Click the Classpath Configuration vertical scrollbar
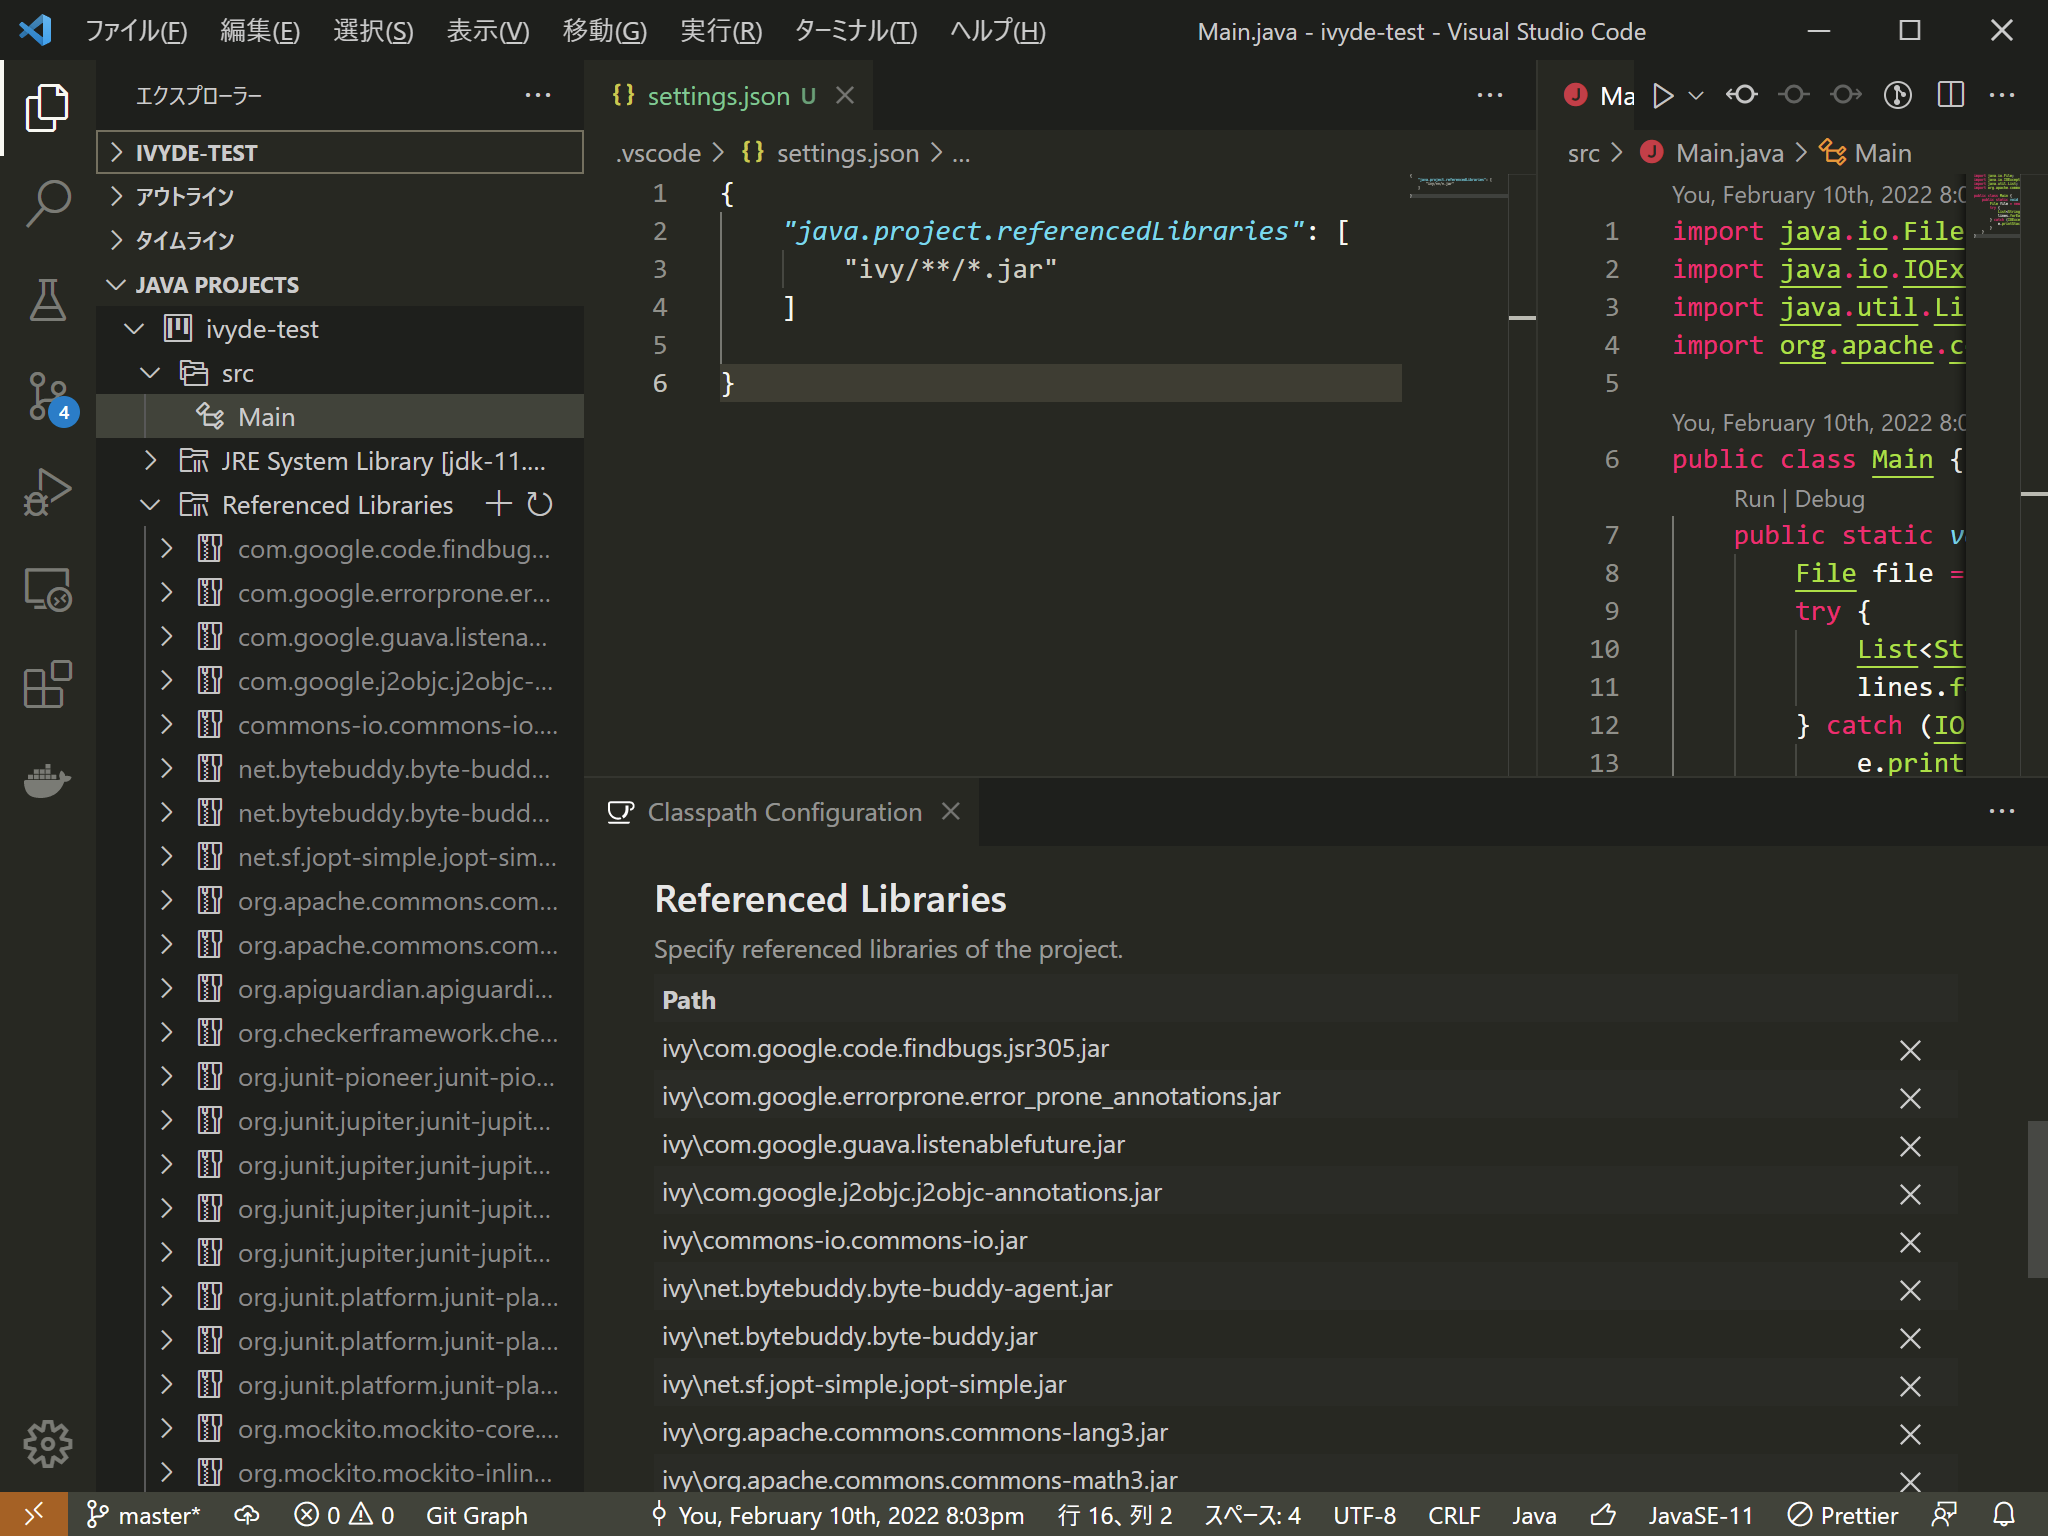This screenshot has height=1536, width=2048. pyautogui.click(x=2036, y=1199)
